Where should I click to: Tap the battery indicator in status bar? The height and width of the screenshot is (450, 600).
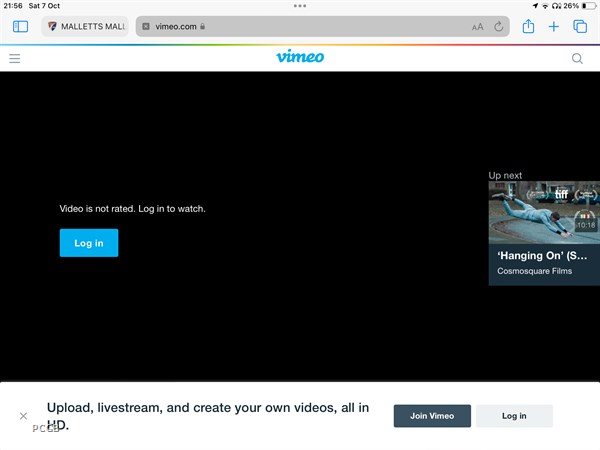[589, 6]
